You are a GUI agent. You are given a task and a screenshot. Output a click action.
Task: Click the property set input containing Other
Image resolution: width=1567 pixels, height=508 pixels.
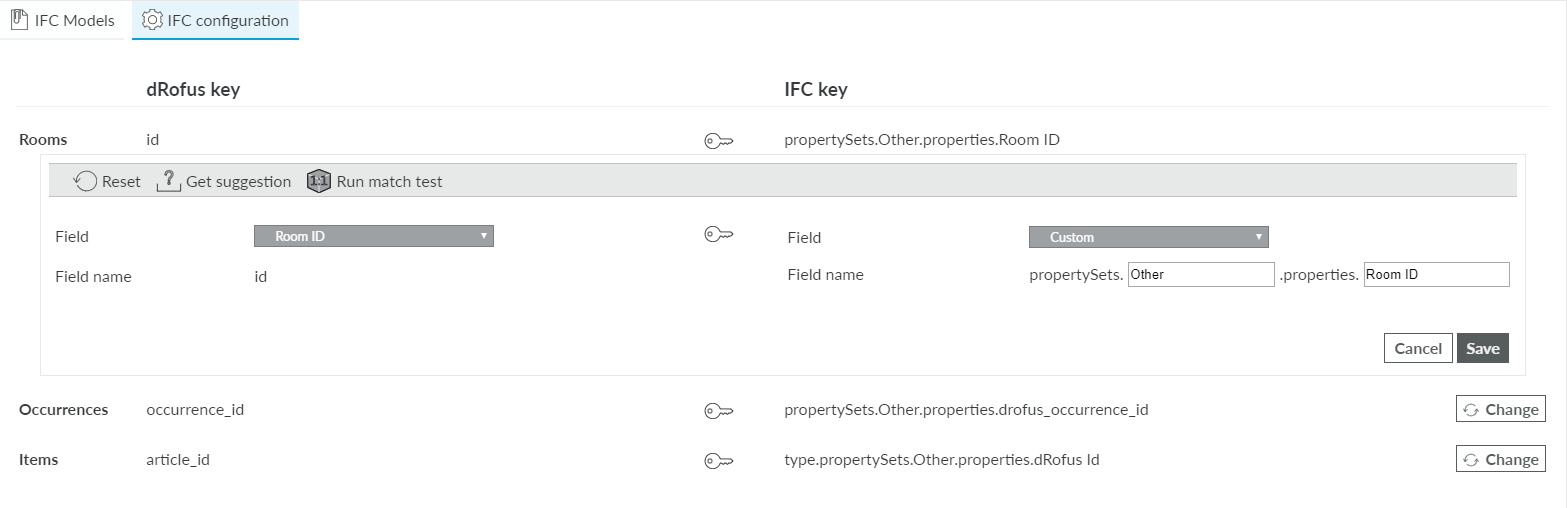click(x=1200, y=274)
